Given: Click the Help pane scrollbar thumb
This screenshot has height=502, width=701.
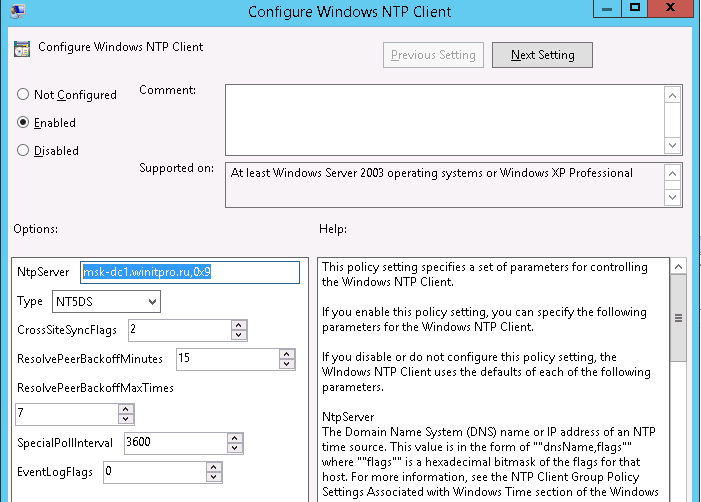Looking at the screenshot, I should [x=678, y=318].
